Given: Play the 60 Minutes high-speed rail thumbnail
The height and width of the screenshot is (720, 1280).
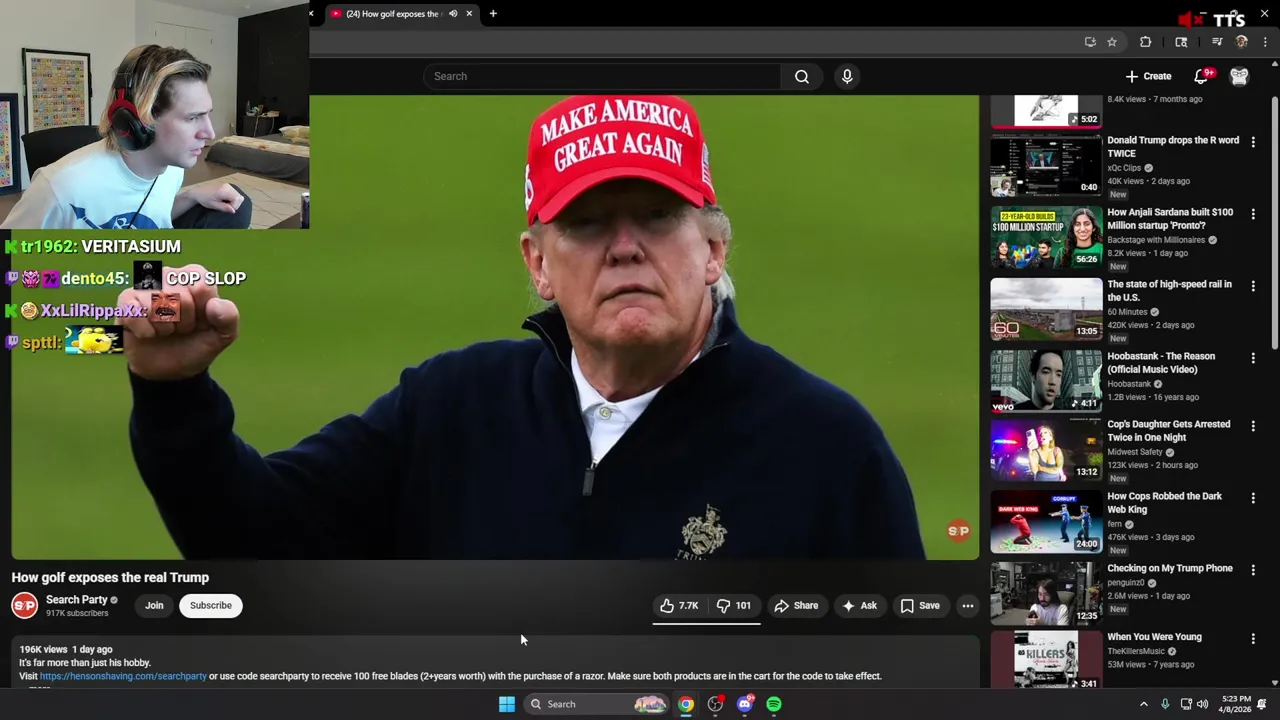Looking at the screenshot, I should 1046,309.
